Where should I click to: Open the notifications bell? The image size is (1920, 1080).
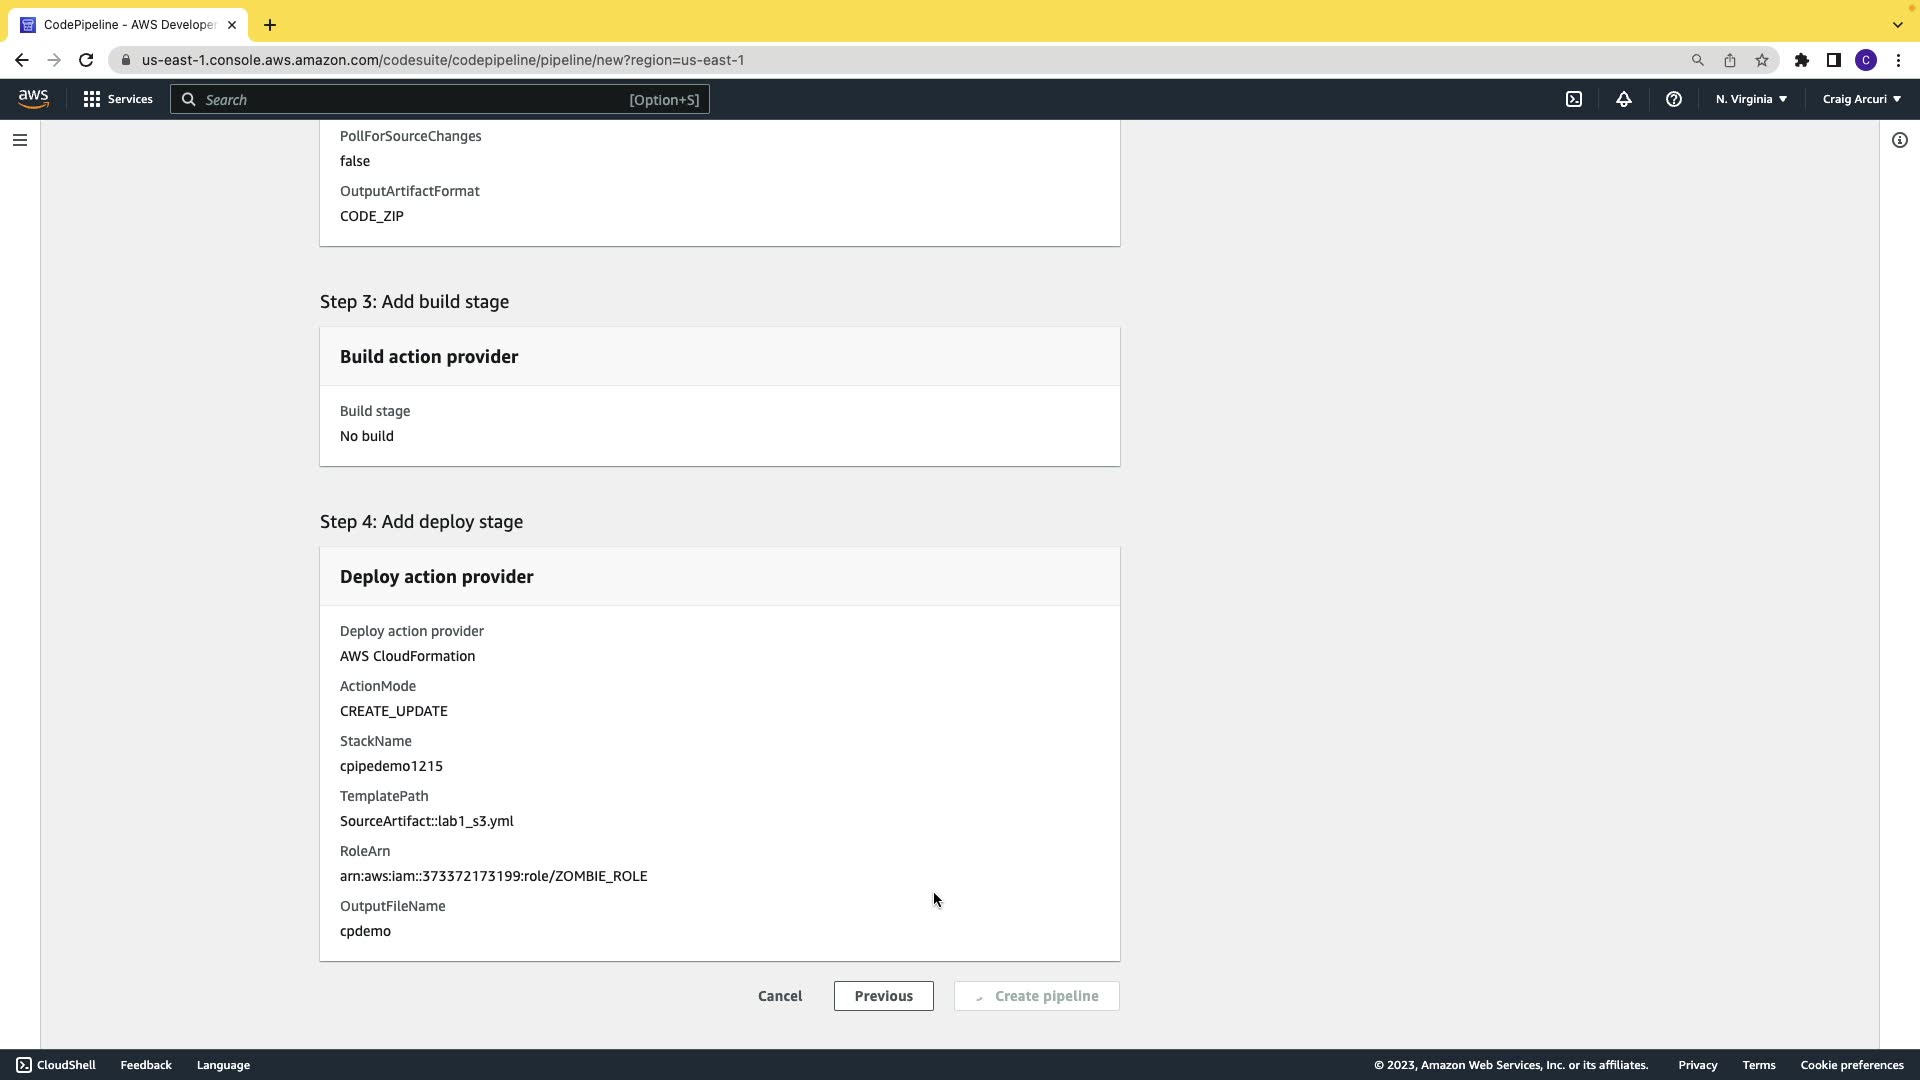coord(1624,99)
